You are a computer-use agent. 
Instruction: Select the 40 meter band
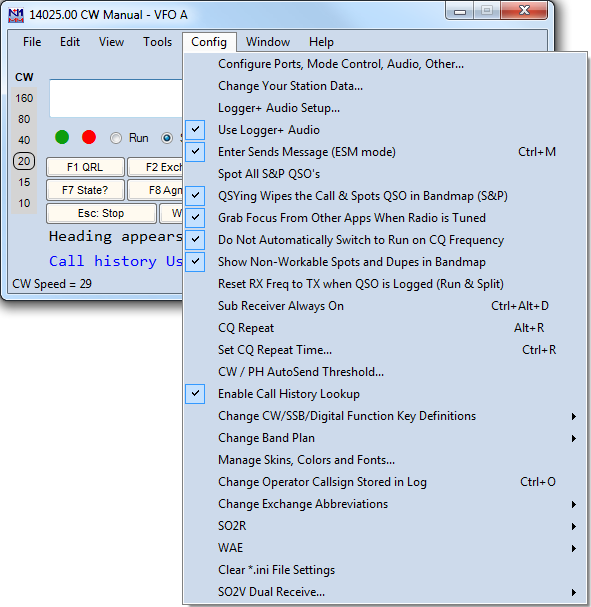point(24,140)
